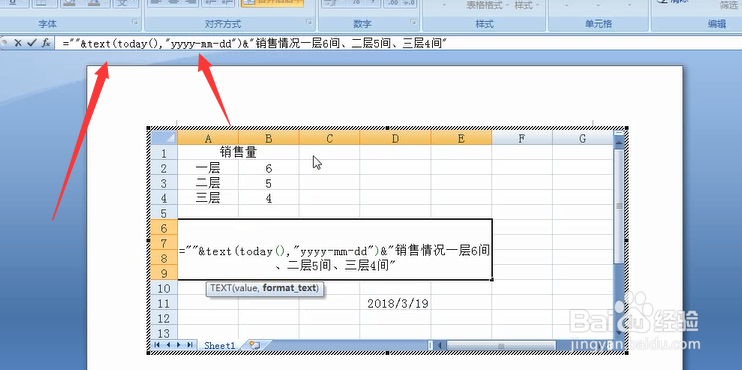This screenshot has width=742, height=370.
Task: Select row 4 header
Action: 164,198
